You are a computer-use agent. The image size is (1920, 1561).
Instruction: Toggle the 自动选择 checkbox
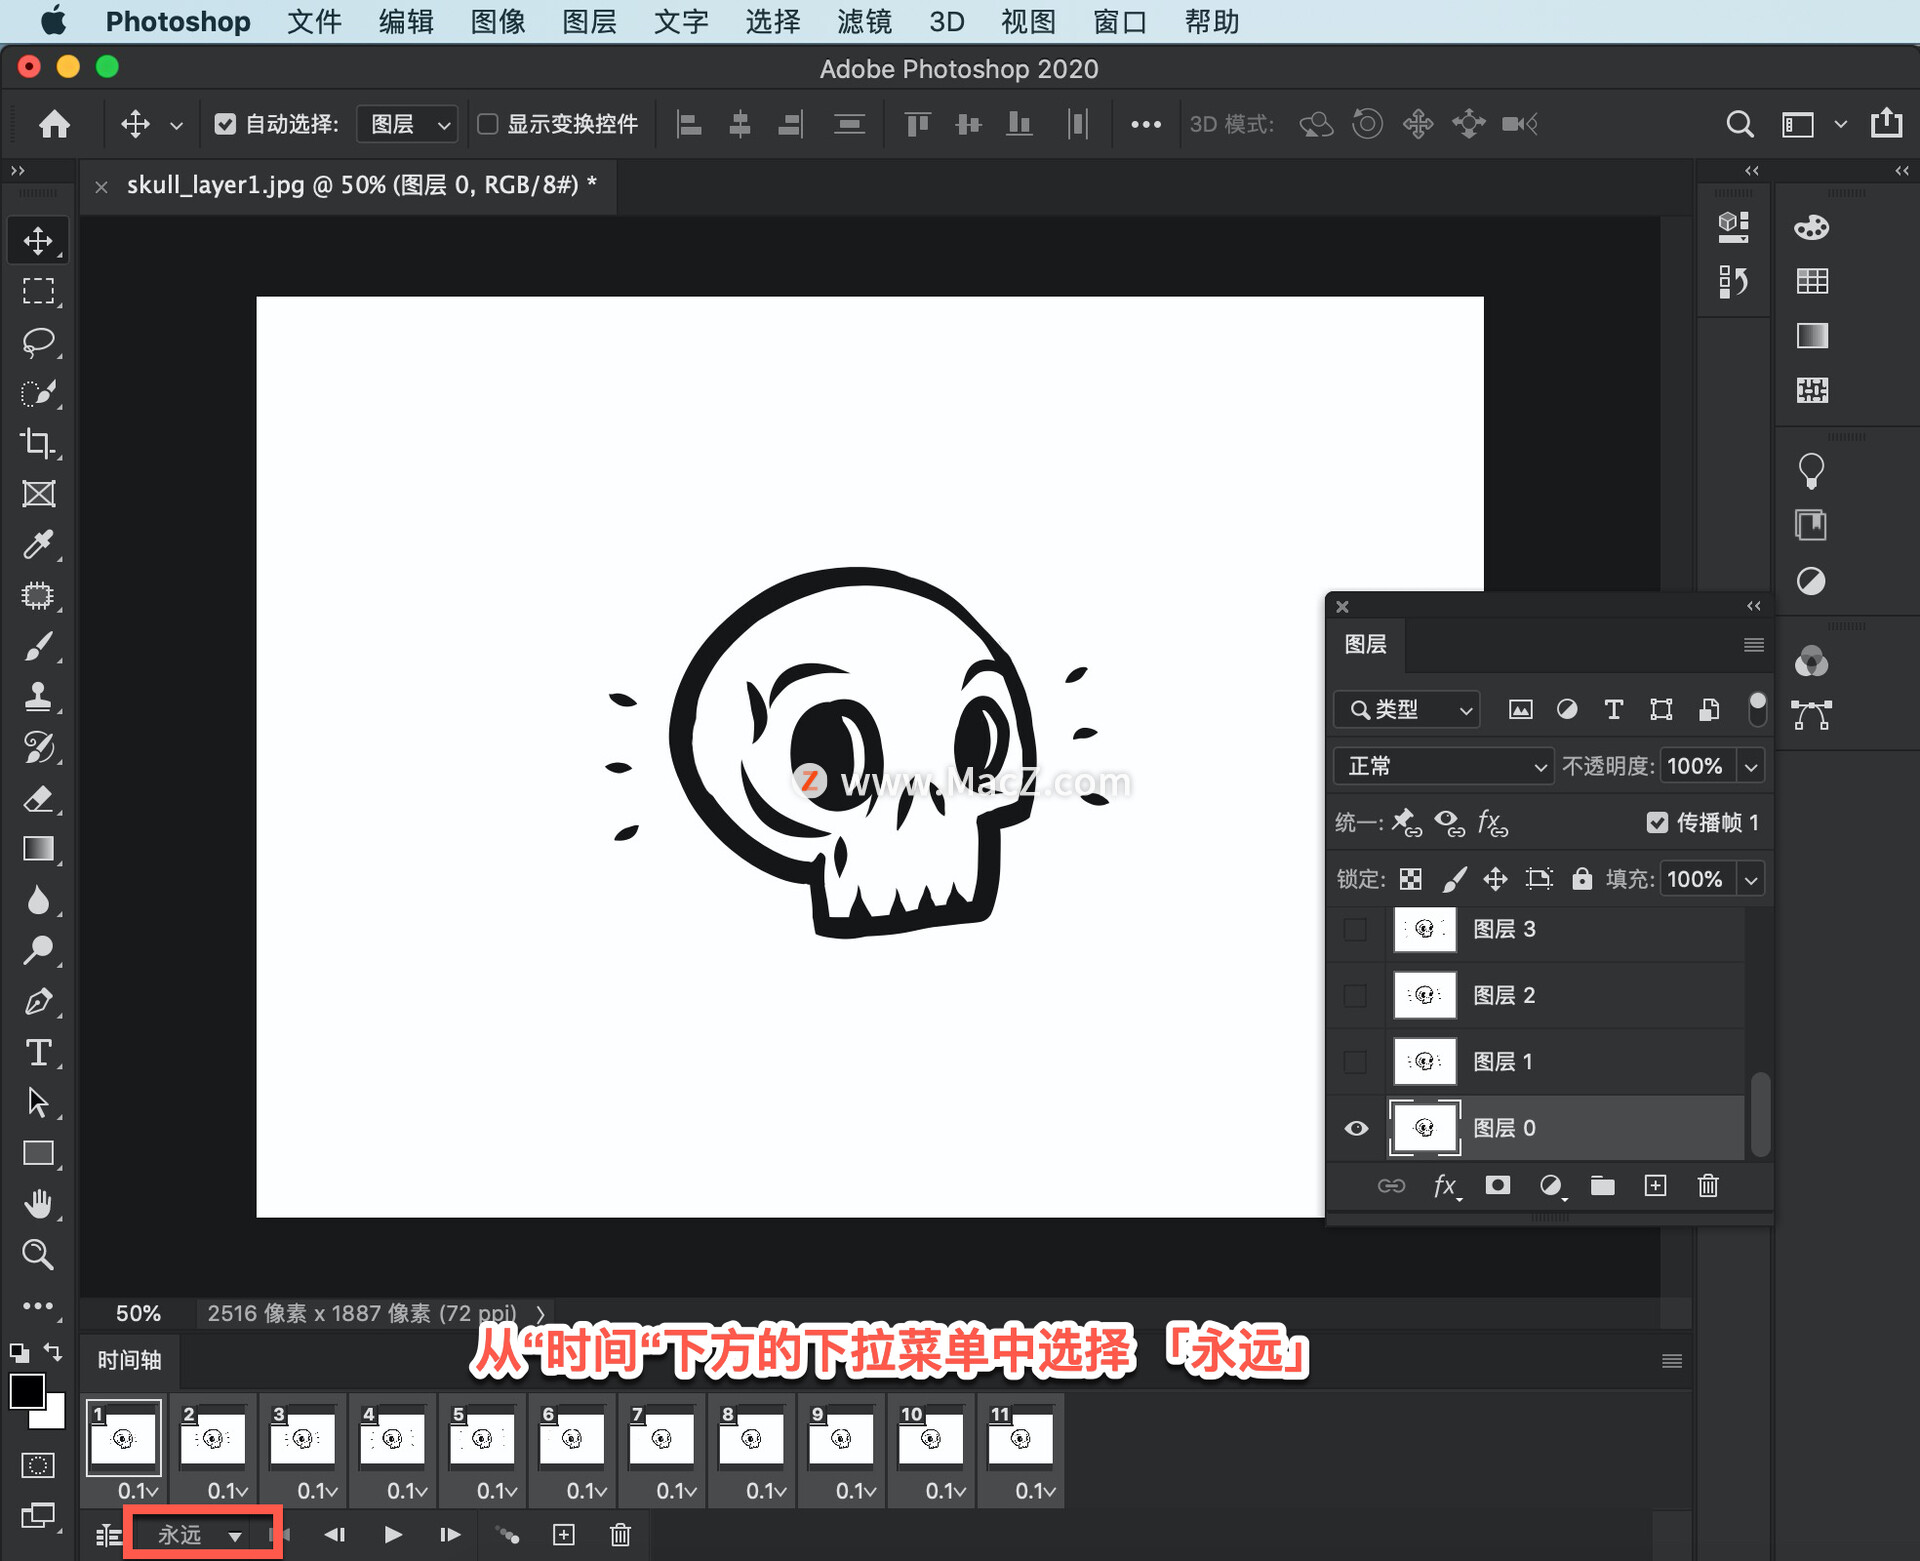225,124
